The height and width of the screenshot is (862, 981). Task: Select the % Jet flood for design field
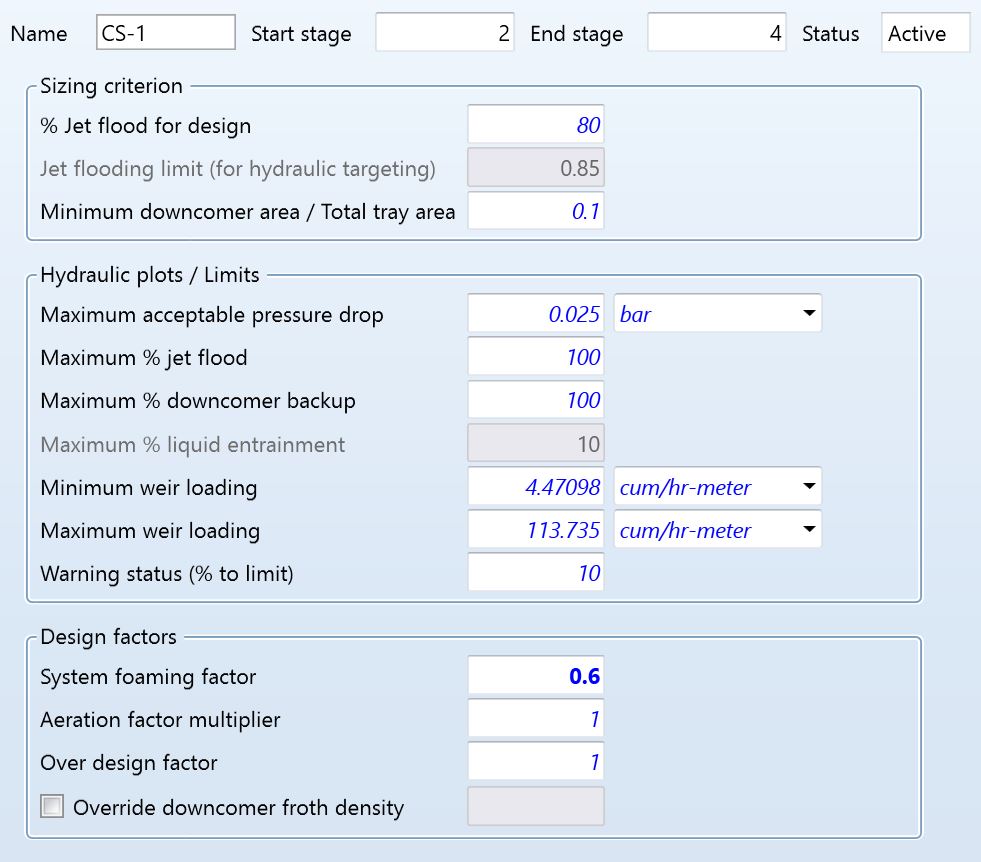point(536,126)
